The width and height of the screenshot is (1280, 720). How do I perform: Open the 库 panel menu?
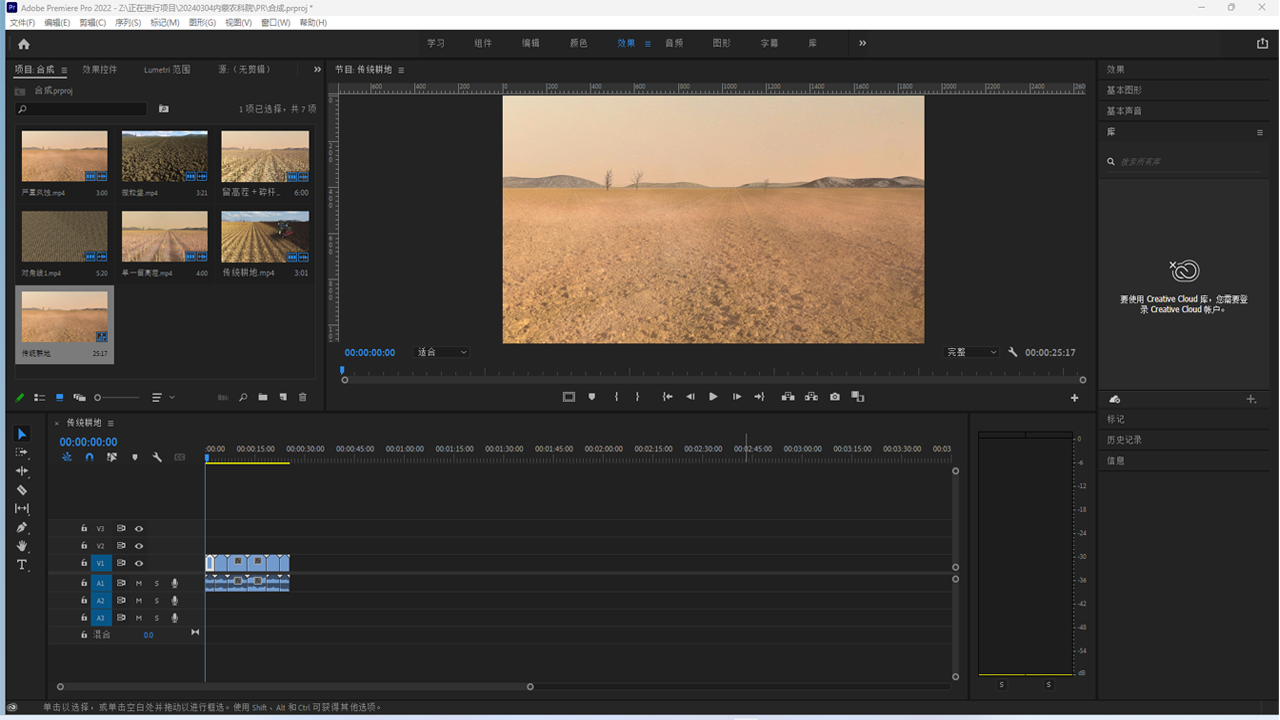1260,132
